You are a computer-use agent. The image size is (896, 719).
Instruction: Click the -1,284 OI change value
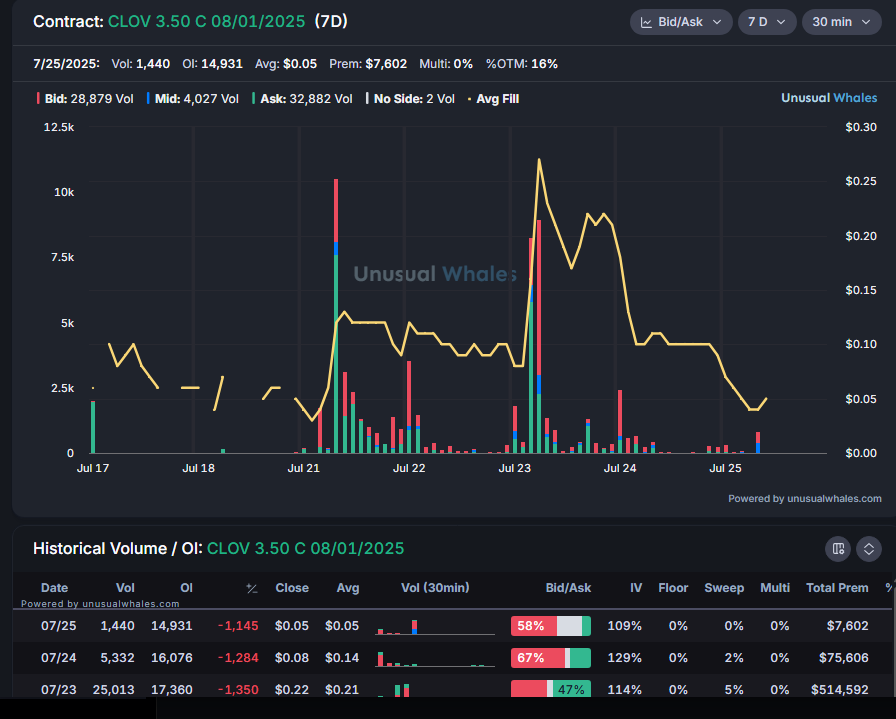pos(238,658)
